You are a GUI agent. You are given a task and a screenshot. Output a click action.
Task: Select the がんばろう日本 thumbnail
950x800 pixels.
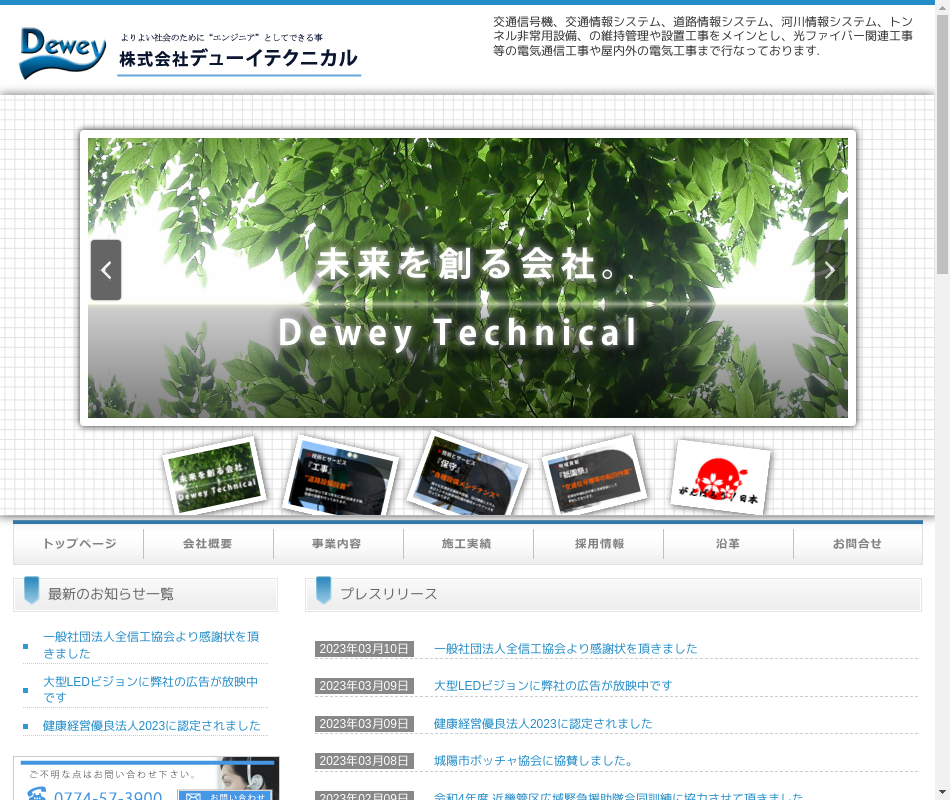[x=720, y=477]
